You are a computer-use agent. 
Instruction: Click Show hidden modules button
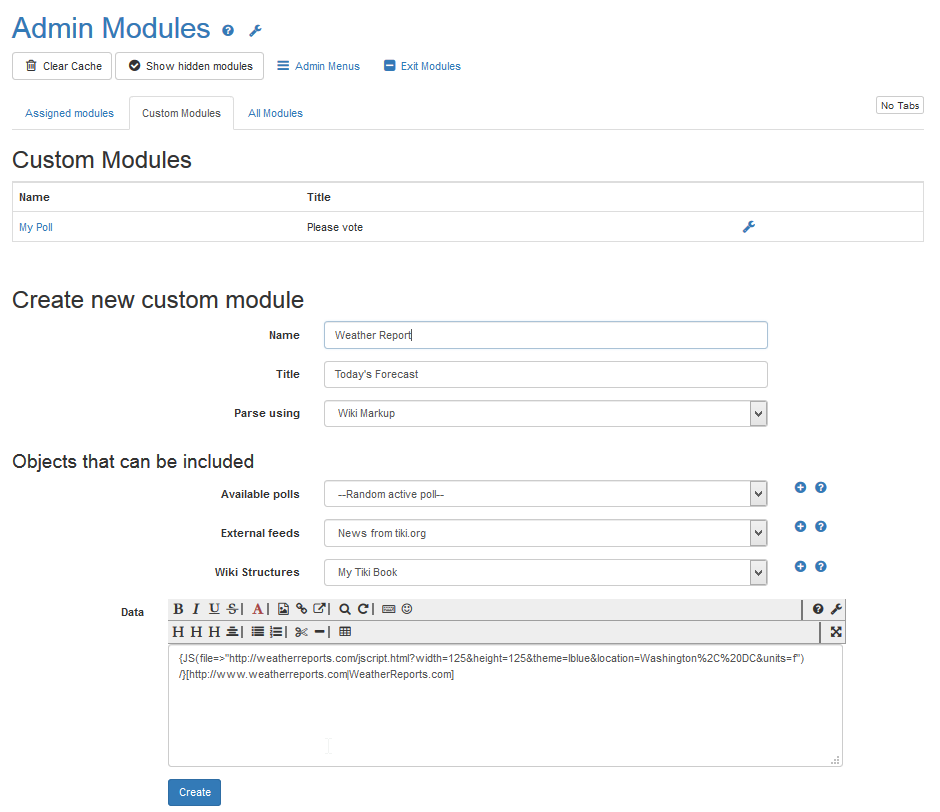point(190,66)
